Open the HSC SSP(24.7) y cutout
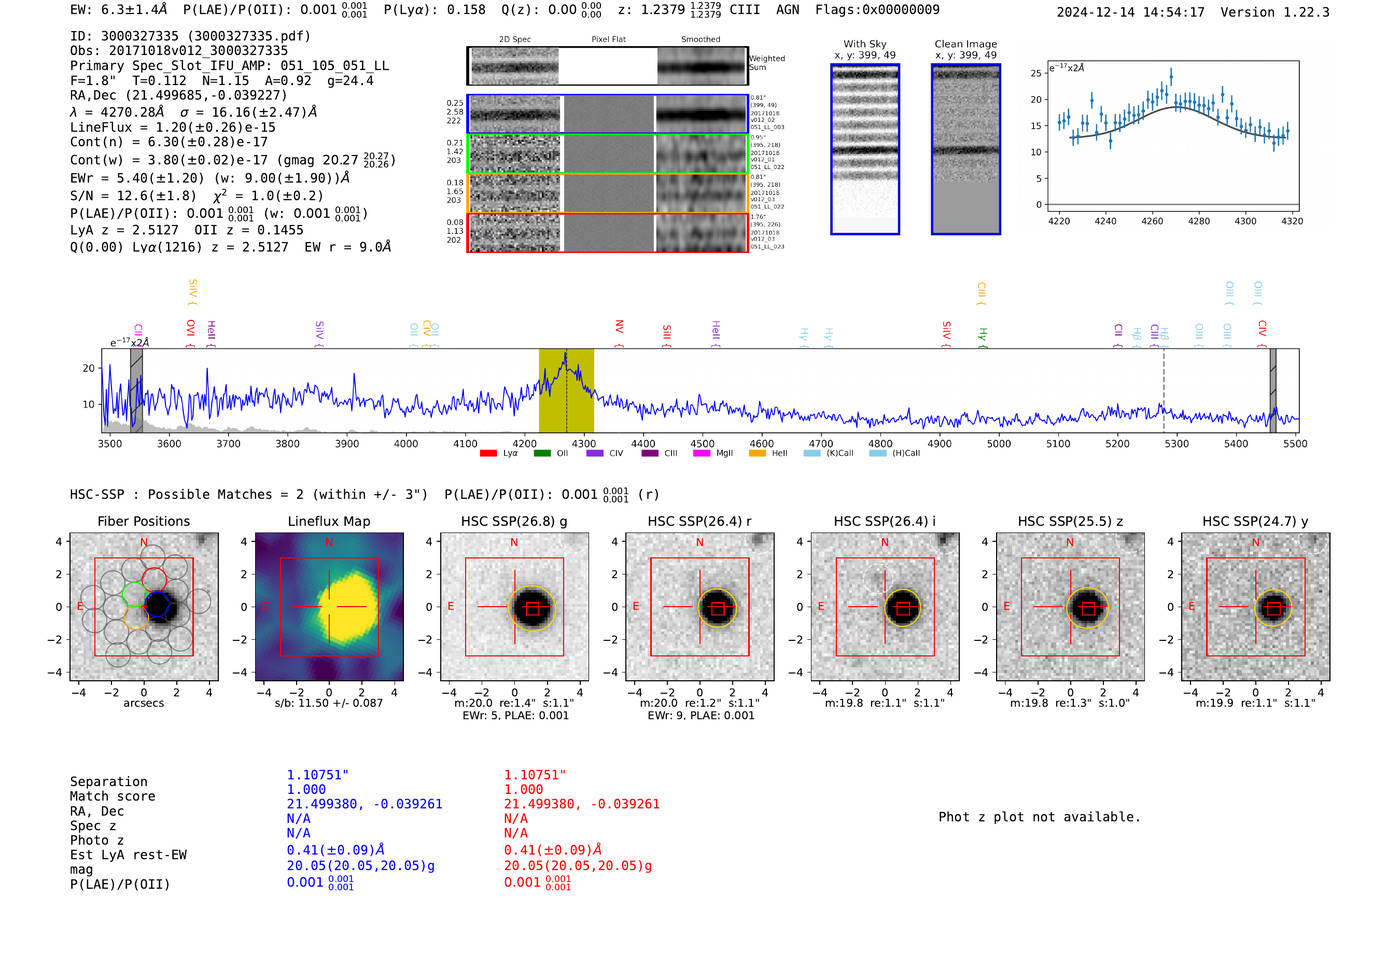The width and height of the screenshot is (1400, 953). pos(1256,607)
